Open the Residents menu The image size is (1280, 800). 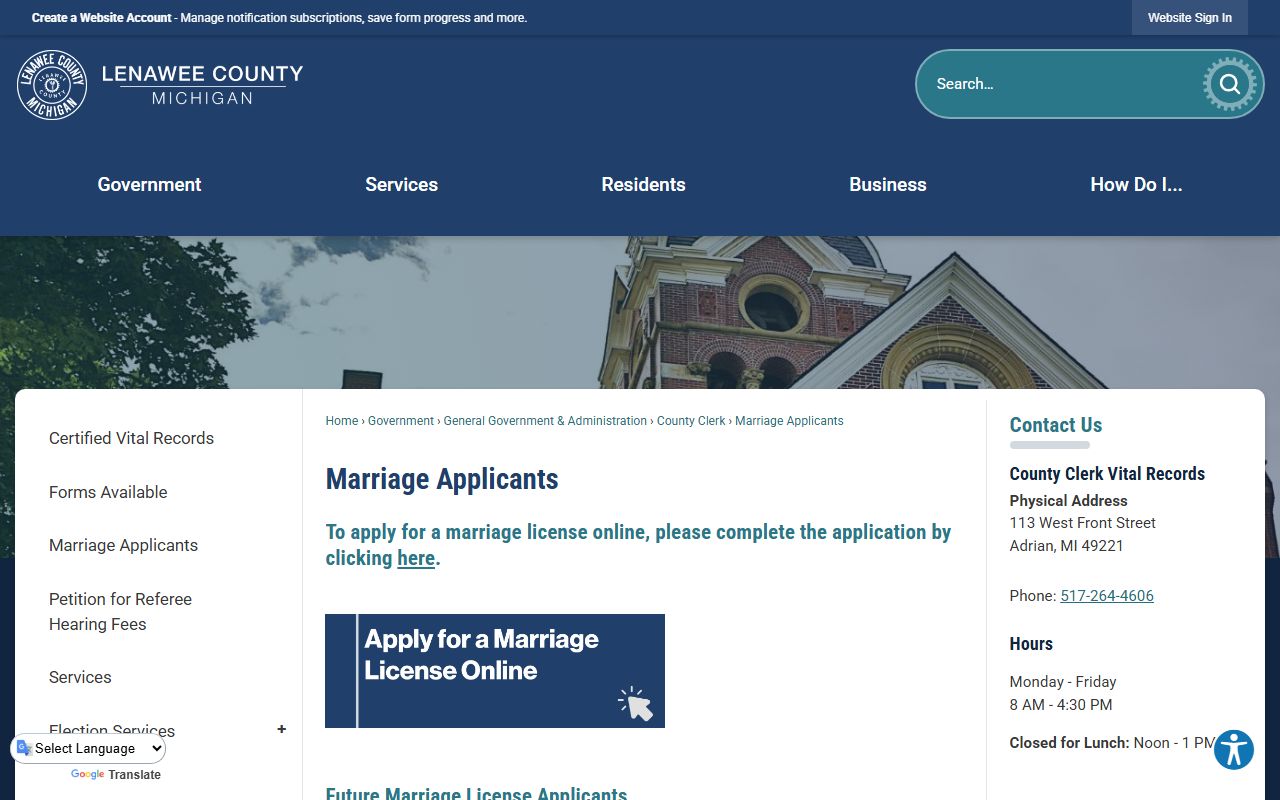(643, 184)
